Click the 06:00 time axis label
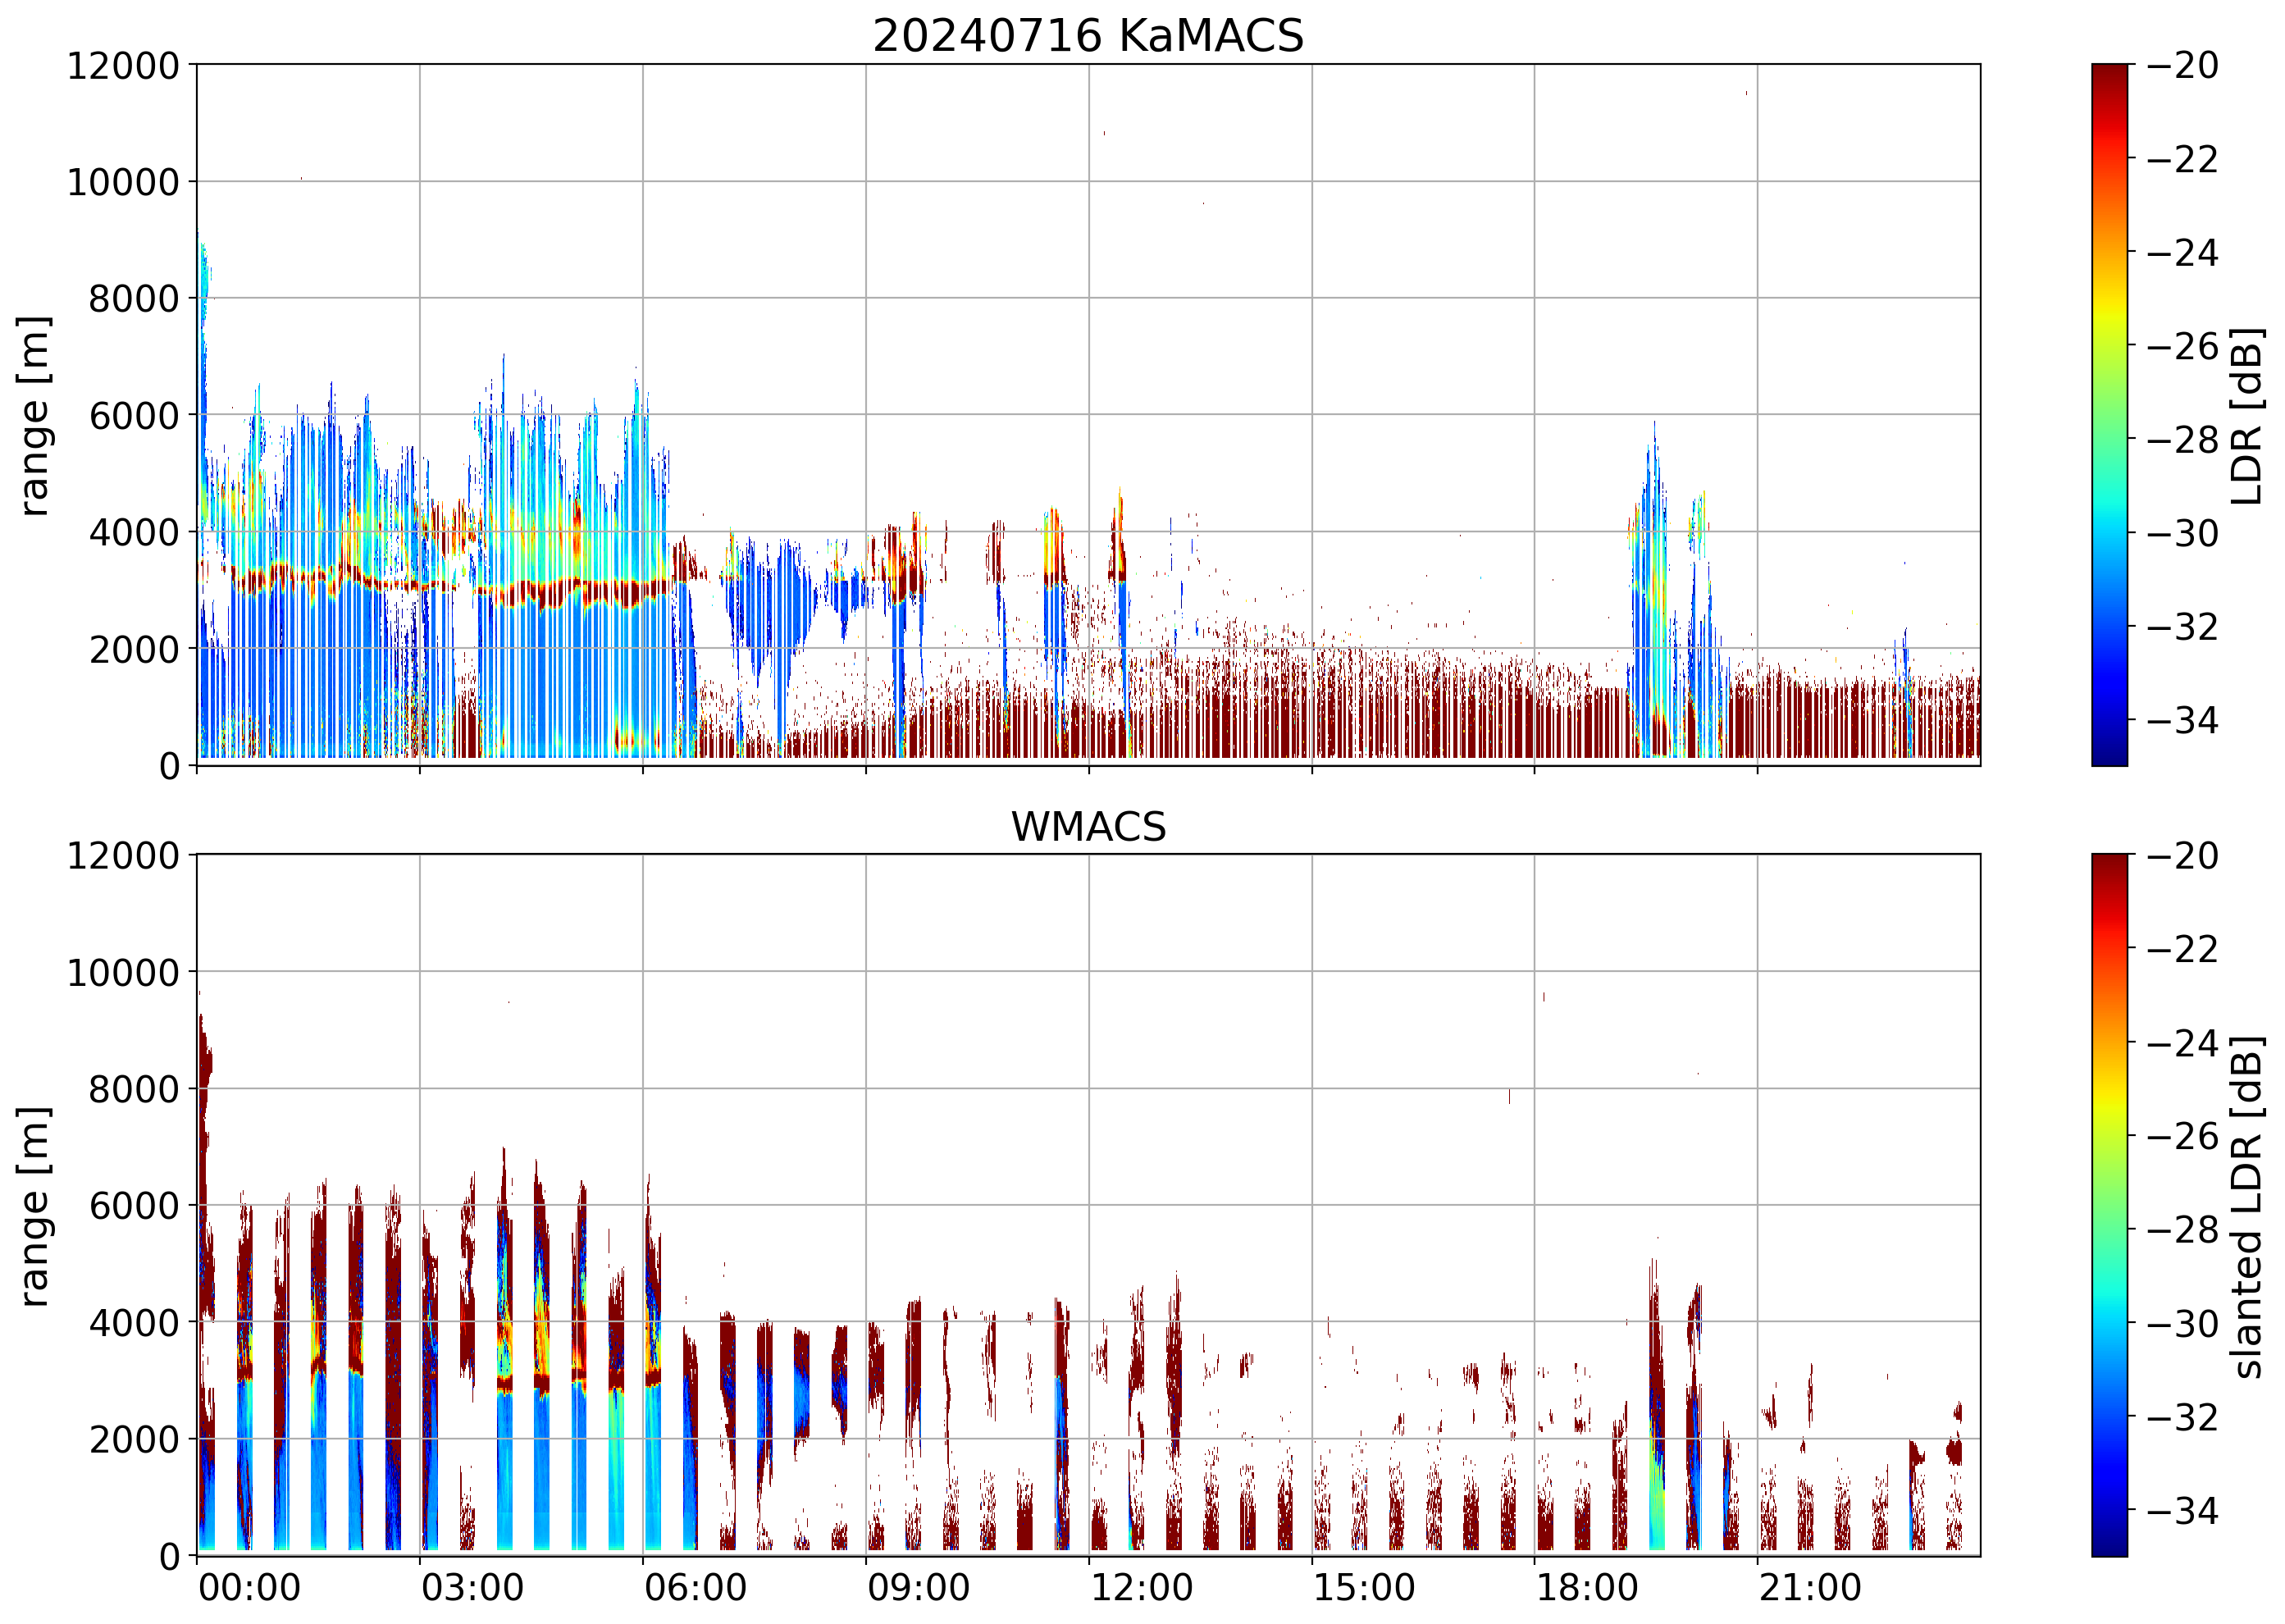2285x1624 pixels. point(695,1587)
